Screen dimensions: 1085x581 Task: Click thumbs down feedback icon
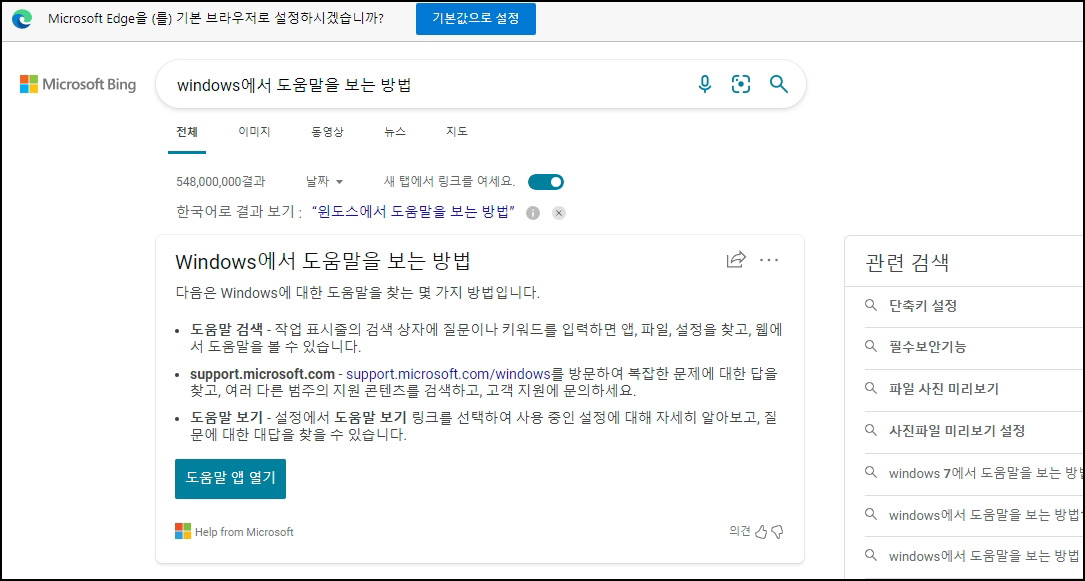click(777, 531)
